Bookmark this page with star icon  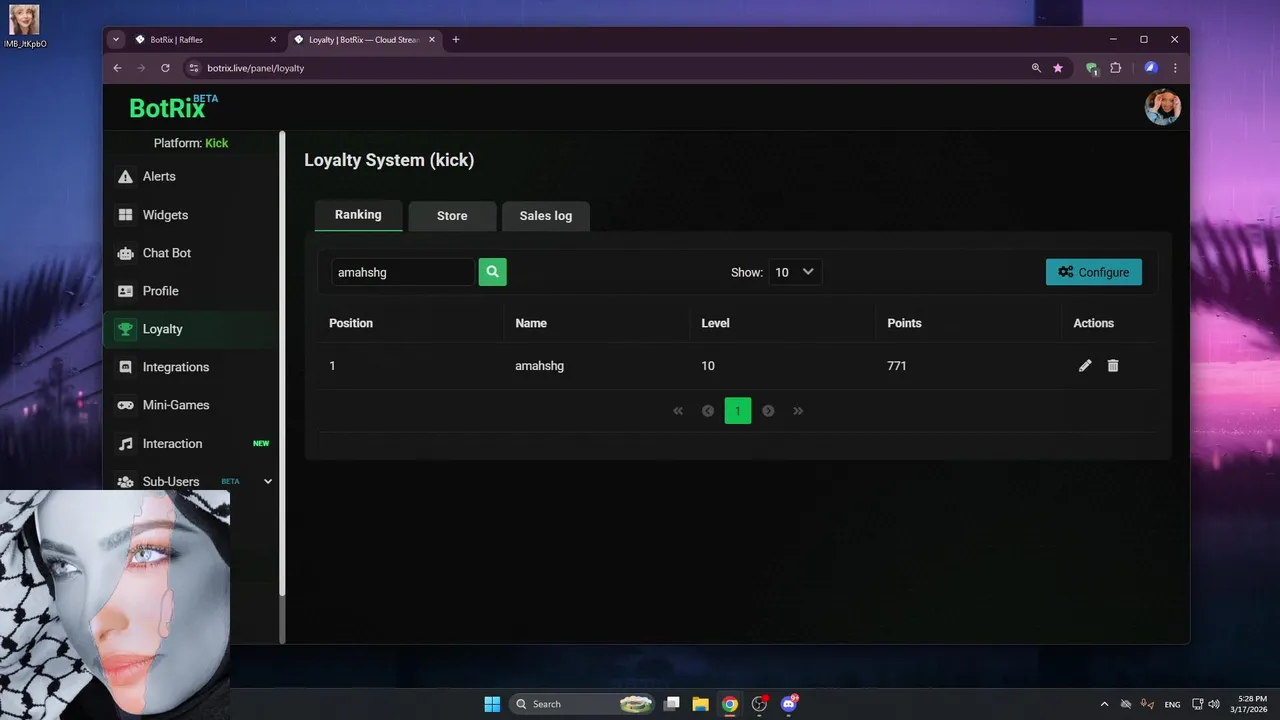1058,68
